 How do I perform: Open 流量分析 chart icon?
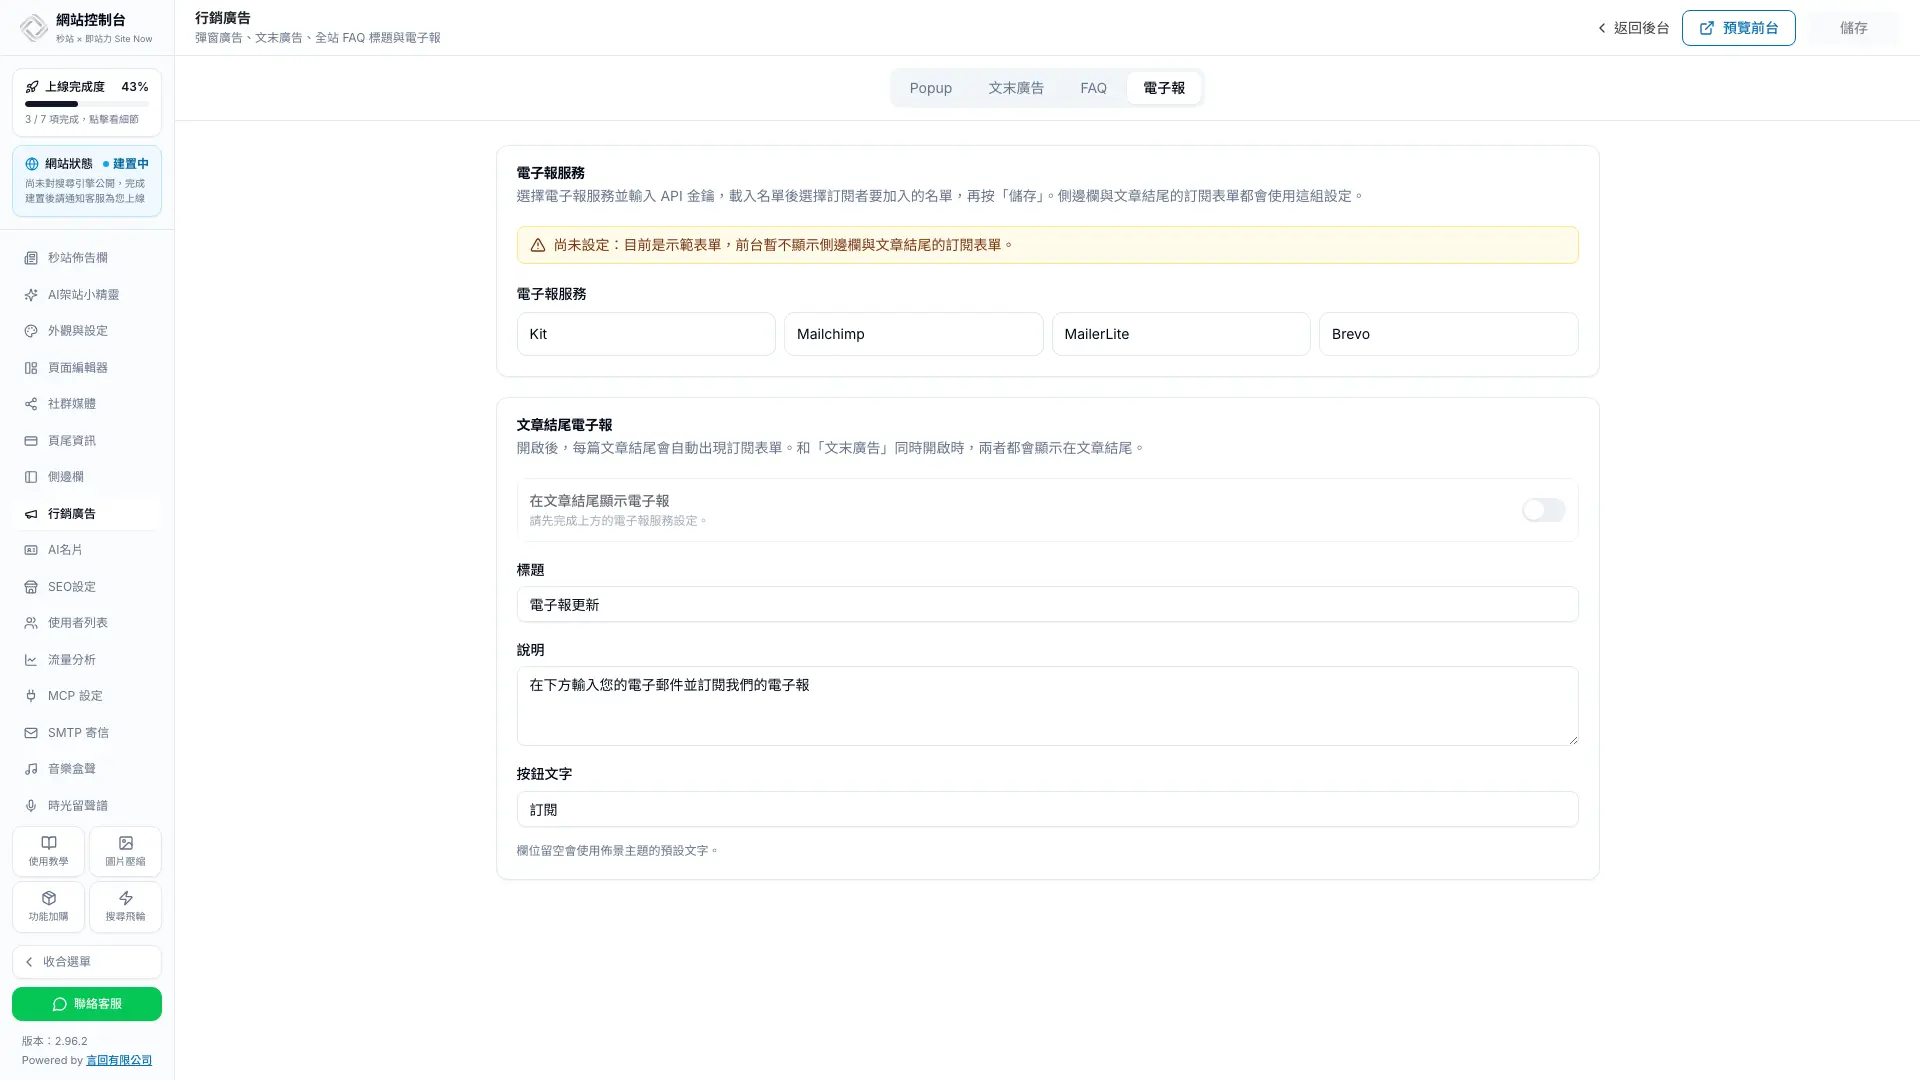(31, 660)
